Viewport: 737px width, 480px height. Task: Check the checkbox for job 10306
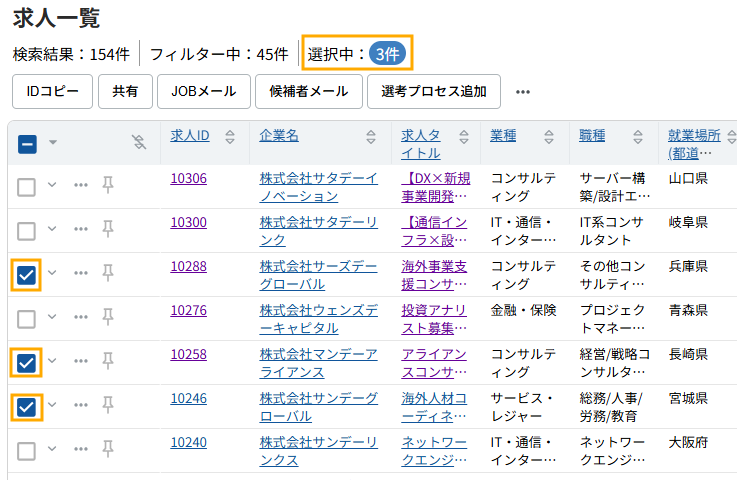27,186
